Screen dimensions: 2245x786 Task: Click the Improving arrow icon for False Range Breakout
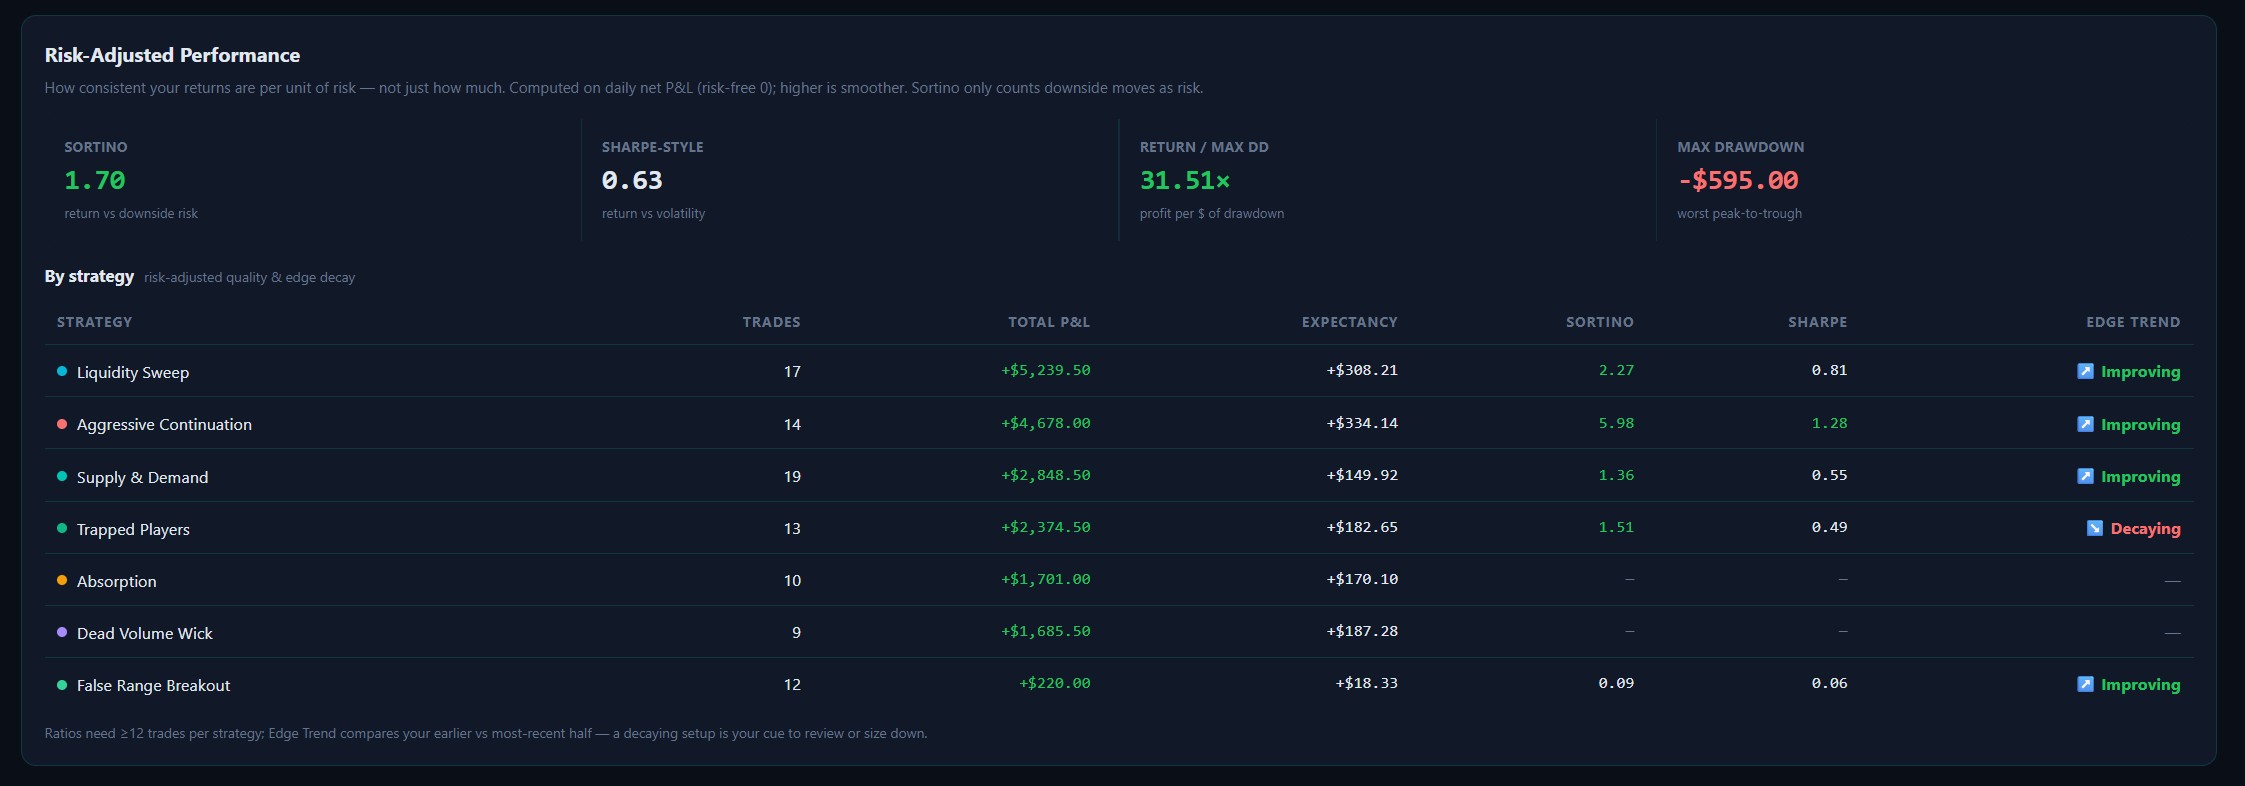tap(2085, 684)
